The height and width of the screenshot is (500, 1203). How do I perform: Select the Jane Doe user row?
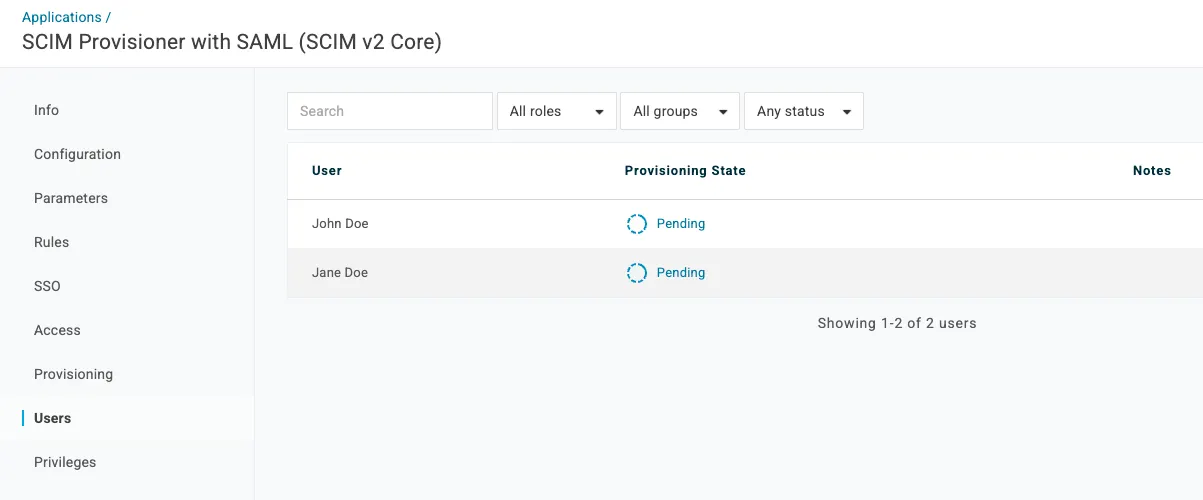(340, 273)
